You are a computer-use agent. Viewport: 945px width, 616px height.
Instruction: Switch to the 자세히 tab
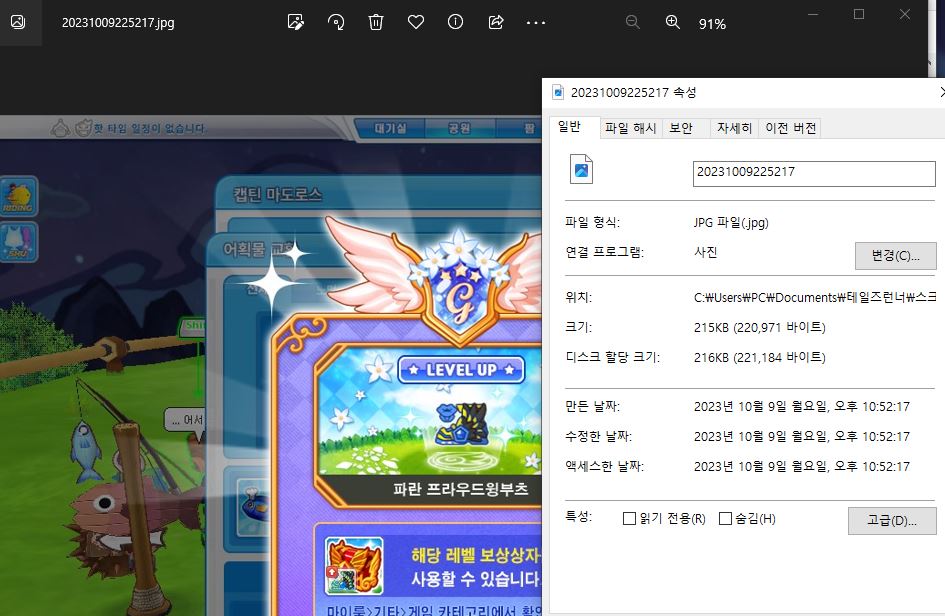click(x=734, y=128)
